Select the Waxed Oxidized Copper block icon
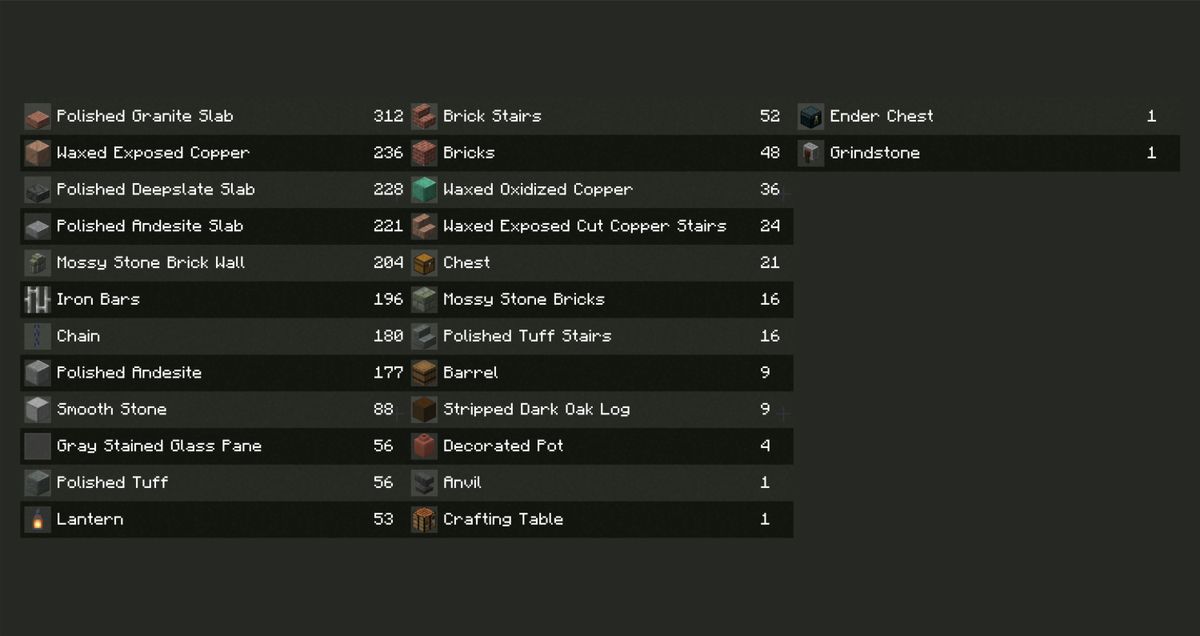The image size is (1200, 636). point(424,190)
